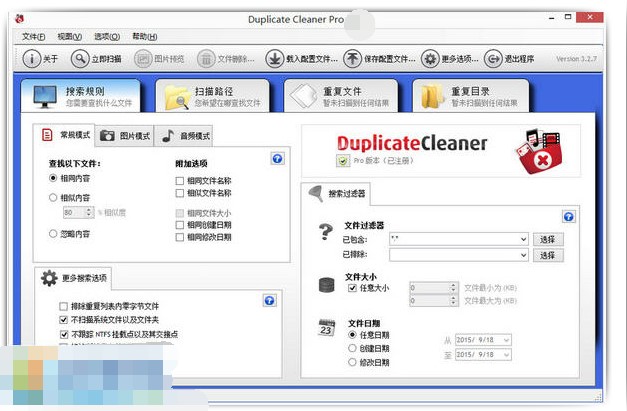
Task: Open the 文件(F) menu
Action: coord(33,37)
